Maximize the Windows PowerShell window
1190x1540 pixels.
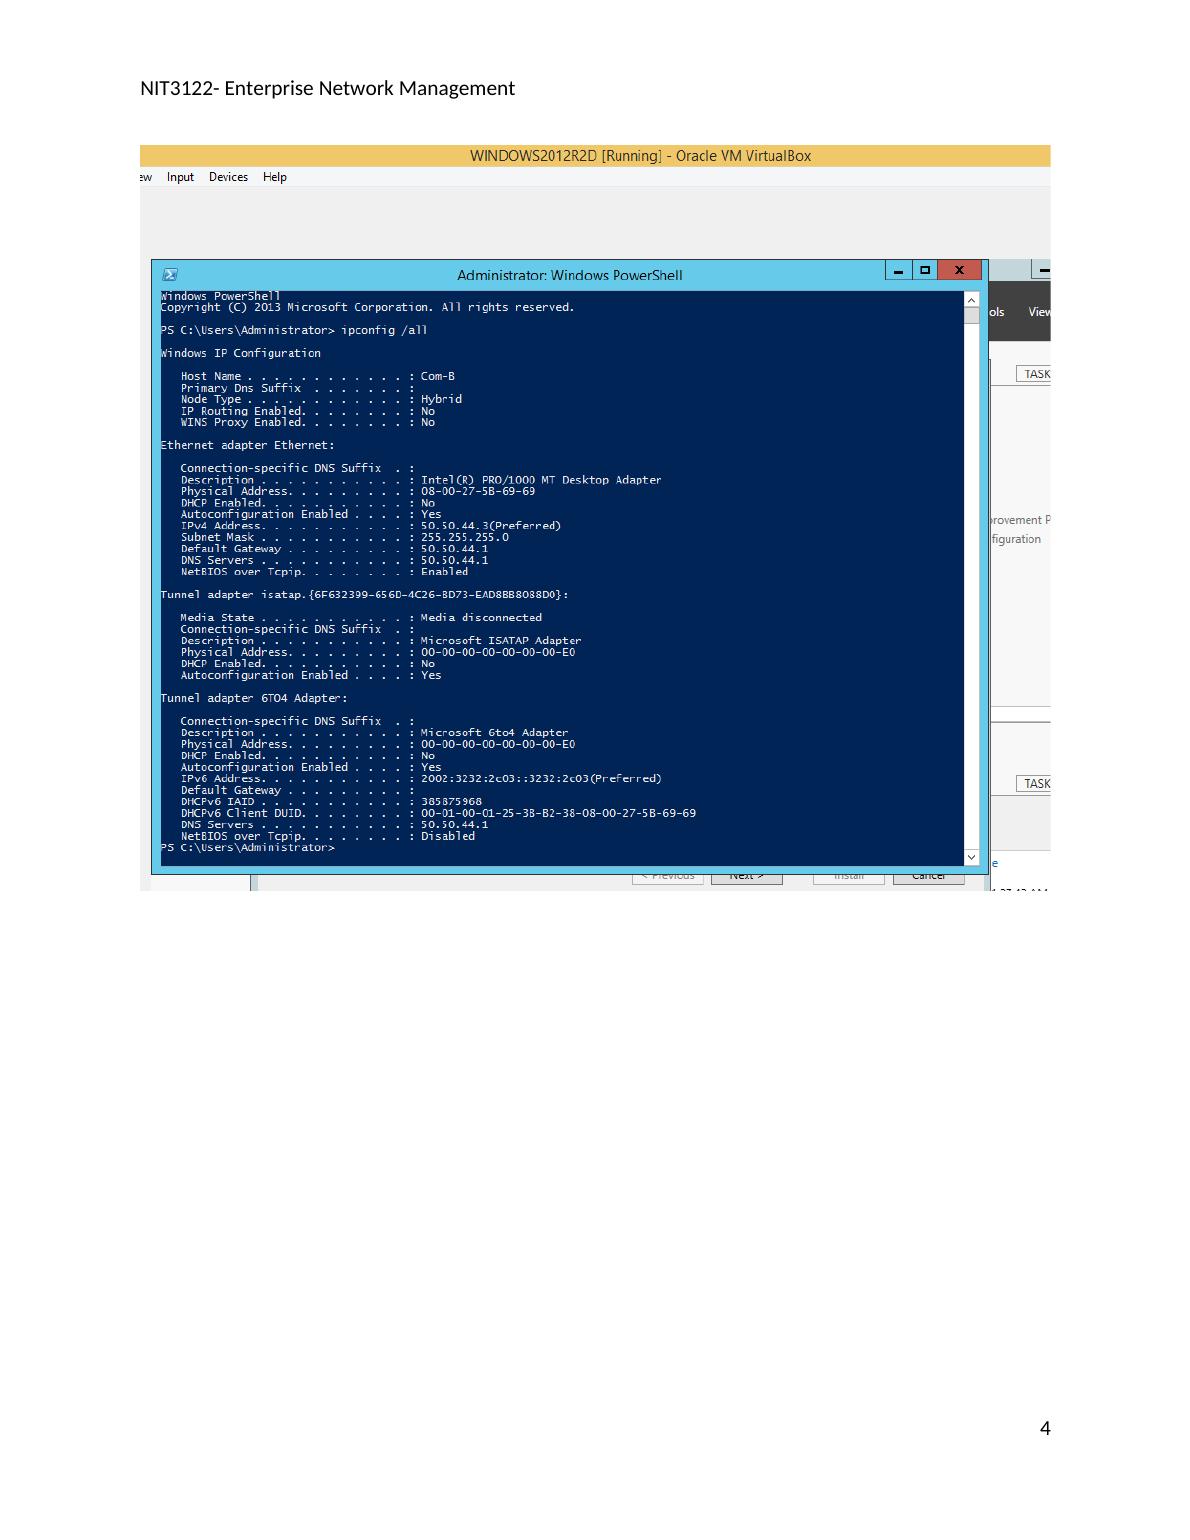coord(926,271)
